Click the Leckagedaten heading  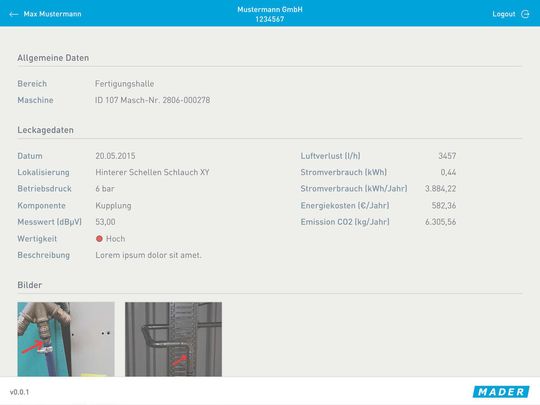(45, 130)
